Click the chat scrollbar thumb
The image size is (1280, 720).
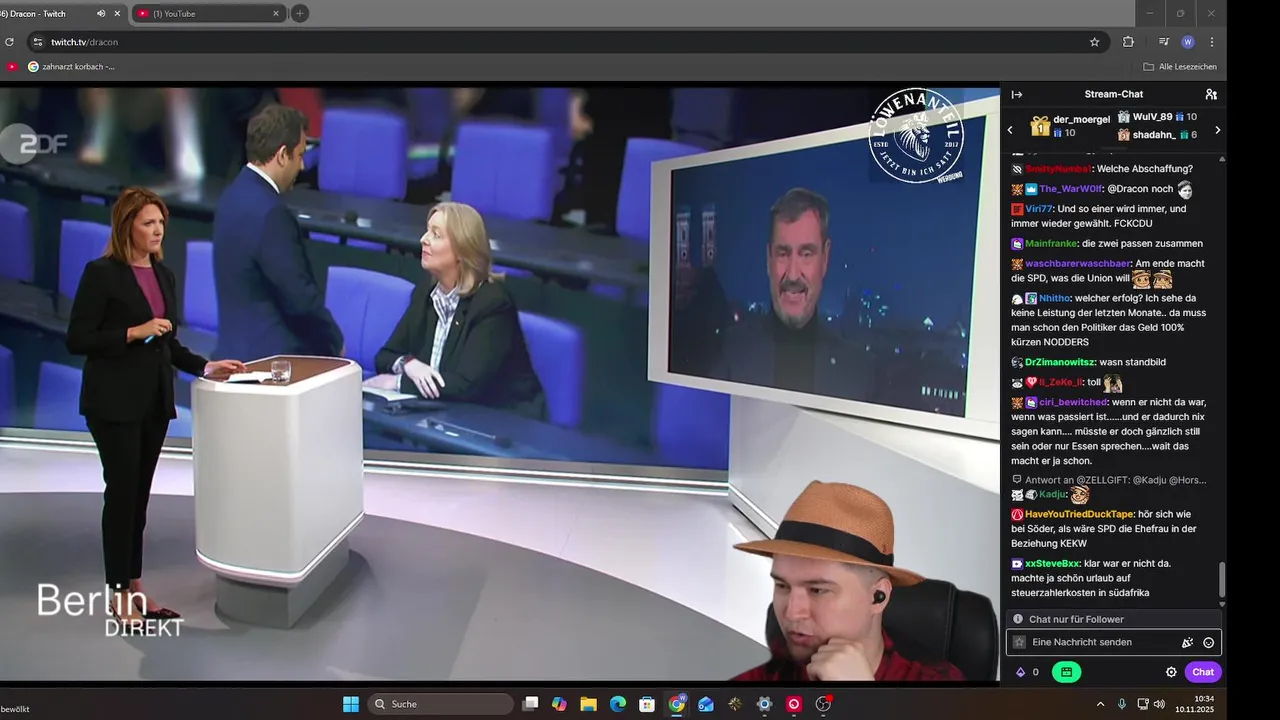[x=1221, y=578]
